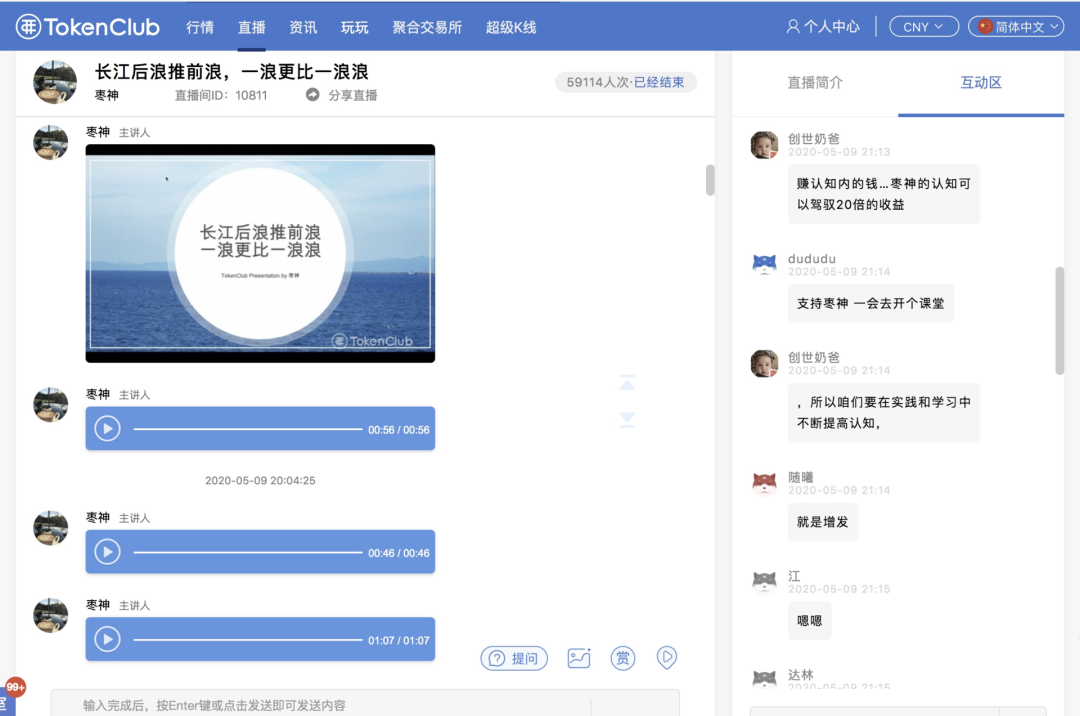The image size is (1080, 716).
Task: Click the main stream scrollbar
Action: (x=710, y=180)
